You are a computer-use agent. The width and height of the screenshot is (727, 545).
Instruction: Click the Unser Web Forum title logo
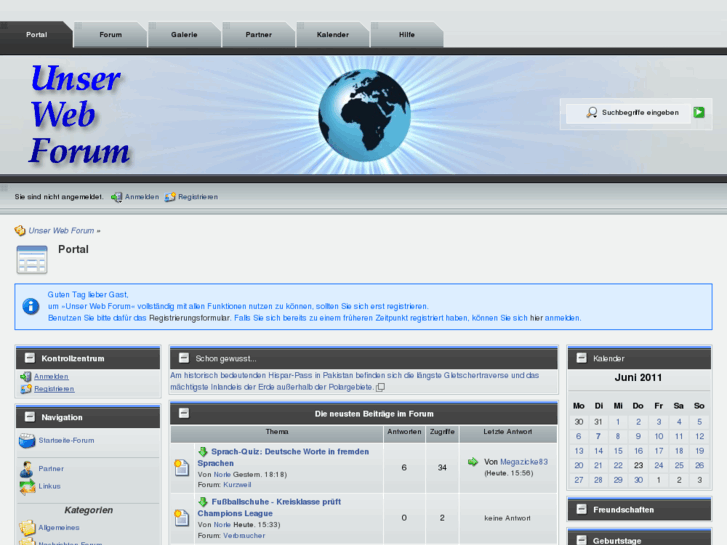point(79,115)
